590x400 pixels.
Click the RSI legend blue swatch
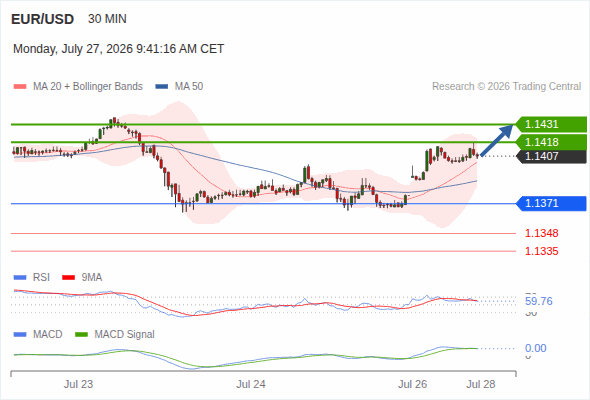click(20, 278)
